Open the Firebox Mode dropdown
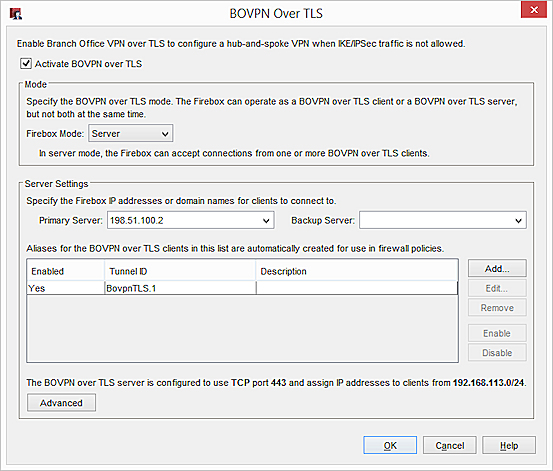This screenshot has width=553, height=471. [x=130, y=133]
